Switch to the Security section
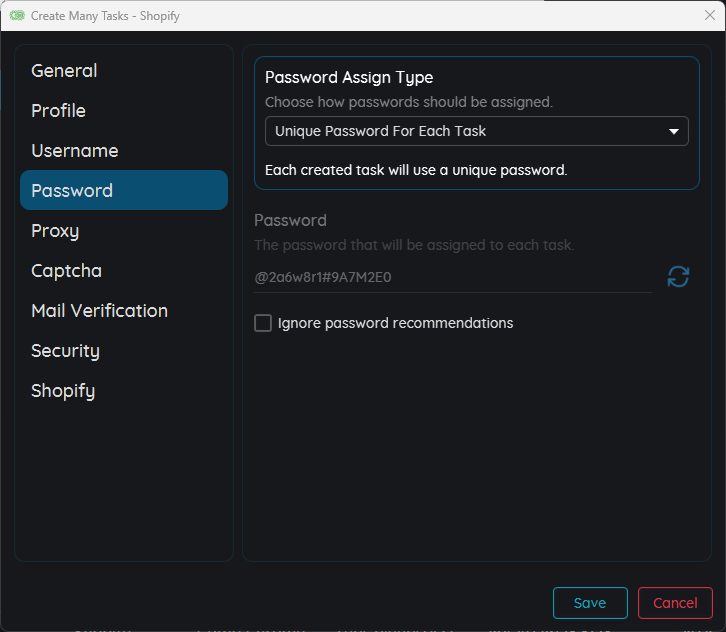726x632 pixels. (65, 351)
